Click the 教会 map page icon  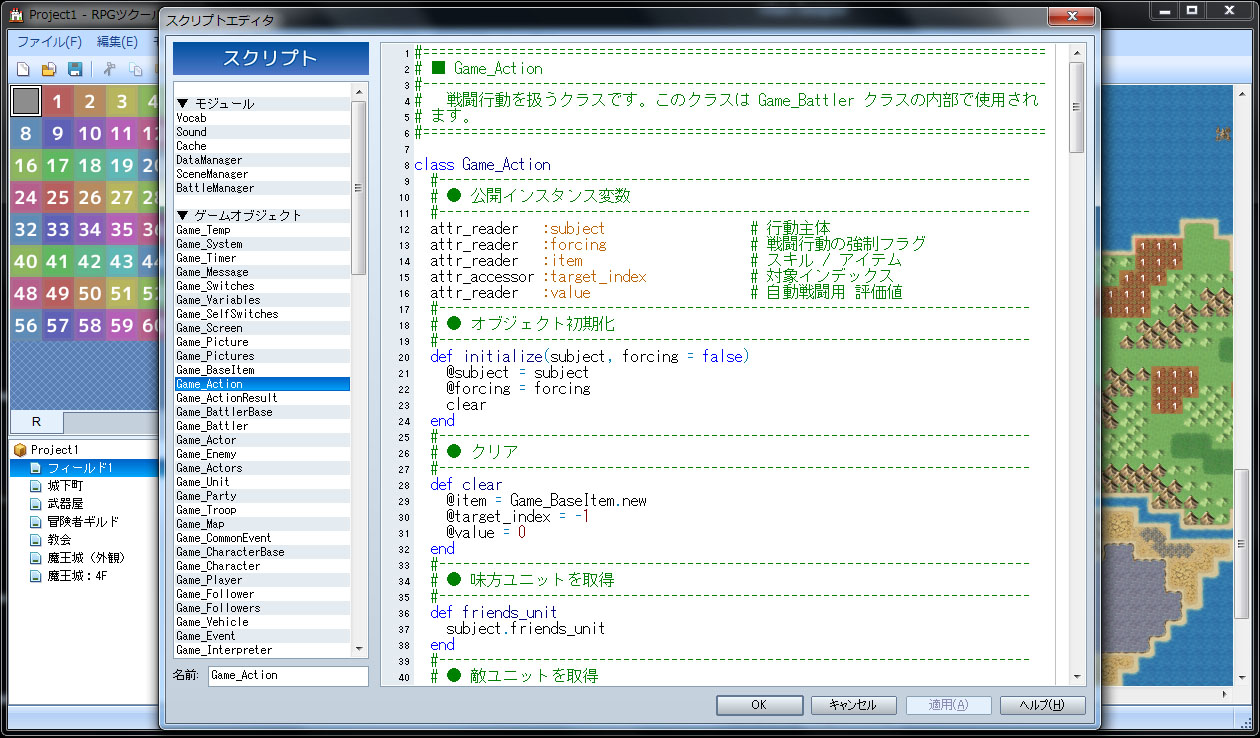[36, 540]
